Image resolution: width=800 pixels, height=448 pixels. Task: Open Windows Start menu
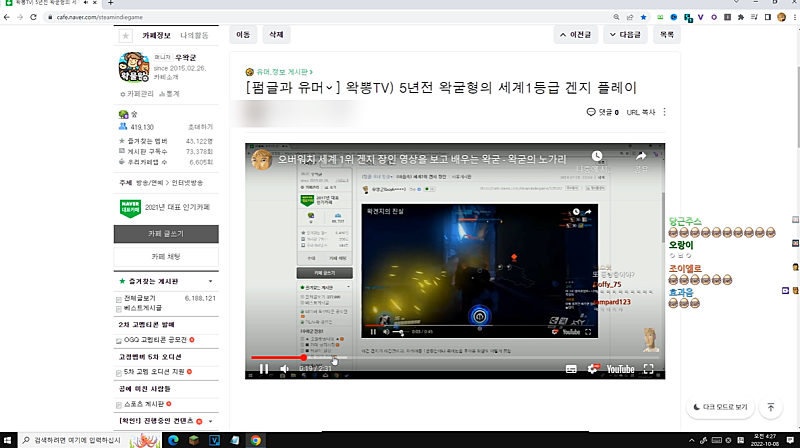point(7,440)
